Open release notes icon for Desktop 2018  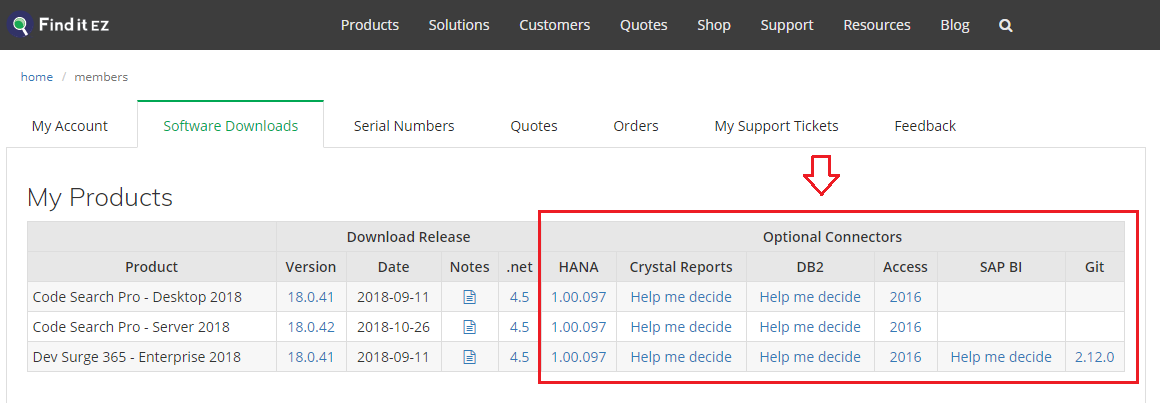pyautogui.click(x=469, y=297)
